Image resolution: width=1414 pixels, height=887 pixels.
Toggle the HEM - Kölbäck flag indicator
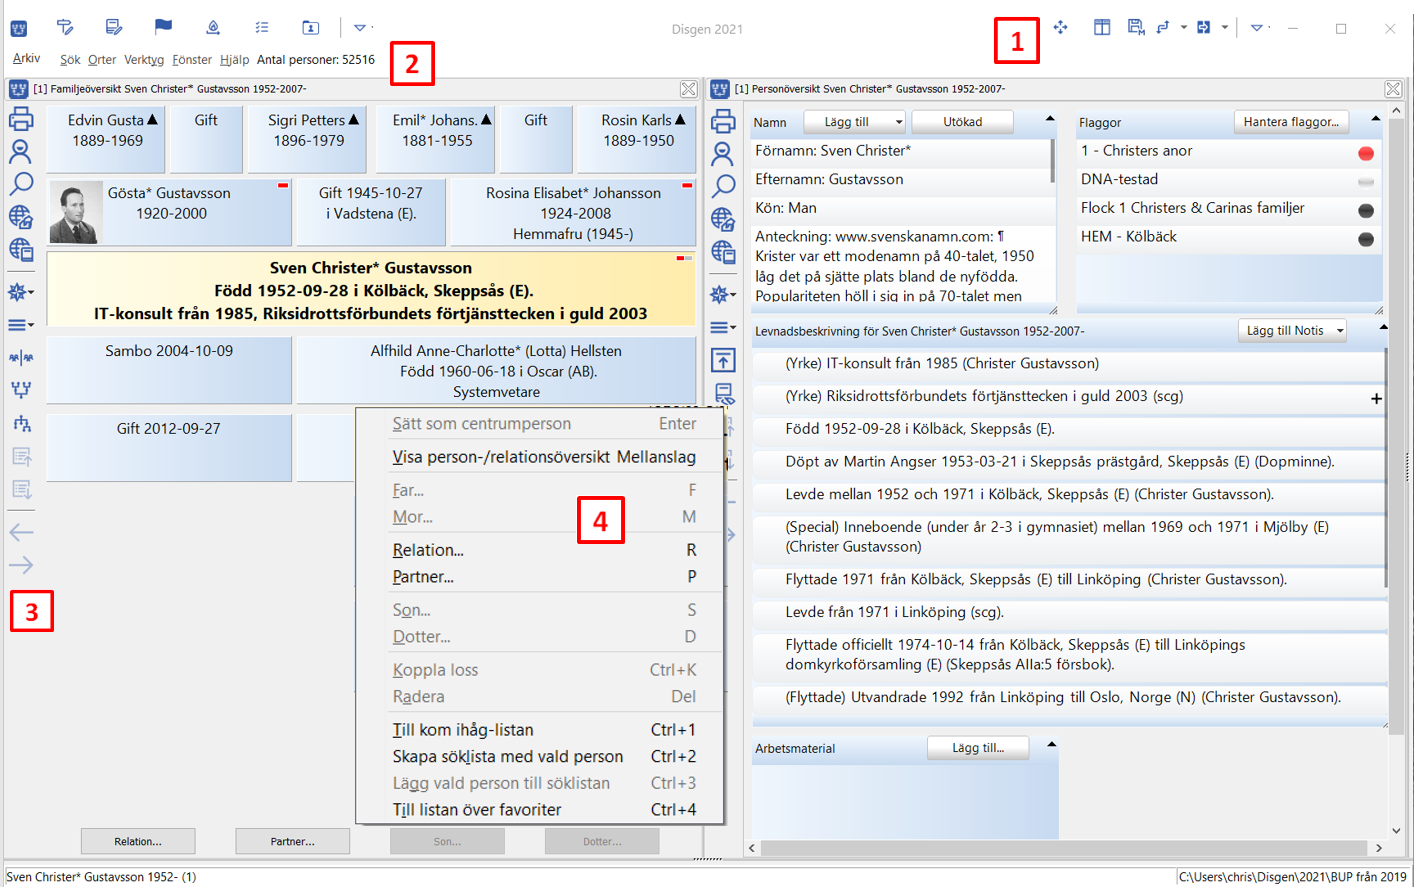tap(1365, 239)
